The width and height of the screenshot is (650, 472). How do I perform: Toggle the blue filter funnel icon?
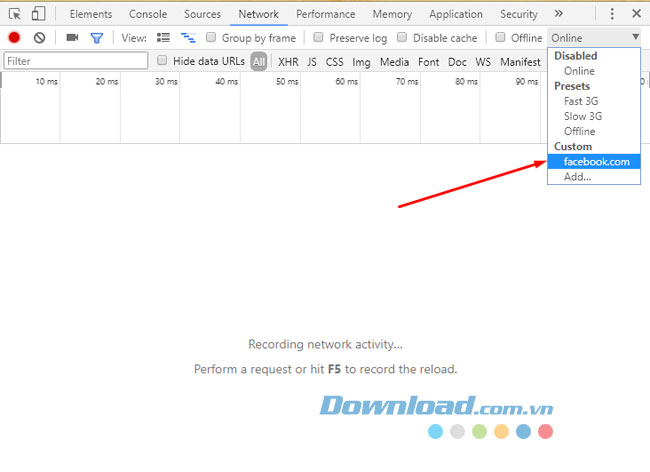point(97,37)
